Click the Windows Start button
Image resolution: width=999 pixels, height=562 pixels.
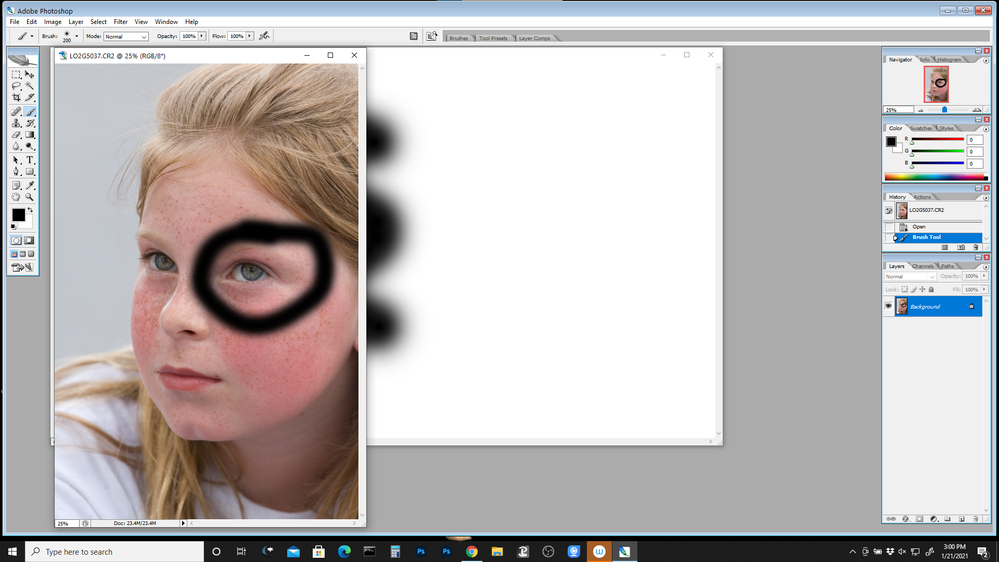point(12,551)
